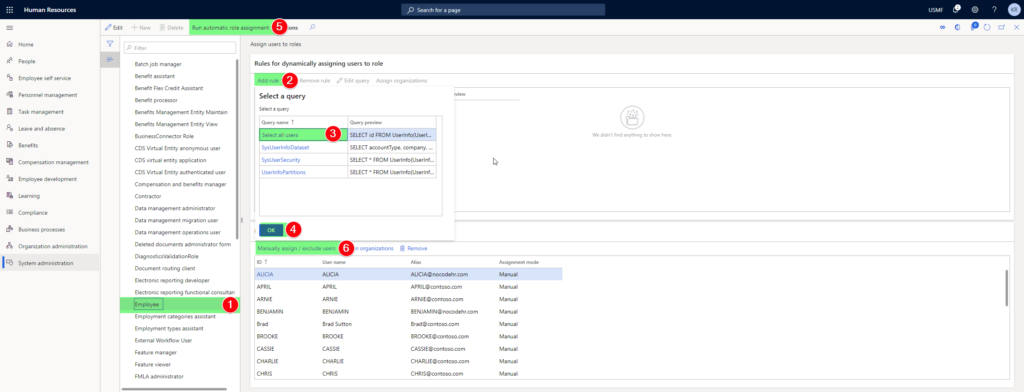Open the ALICIA user ID link

[265, 274]
